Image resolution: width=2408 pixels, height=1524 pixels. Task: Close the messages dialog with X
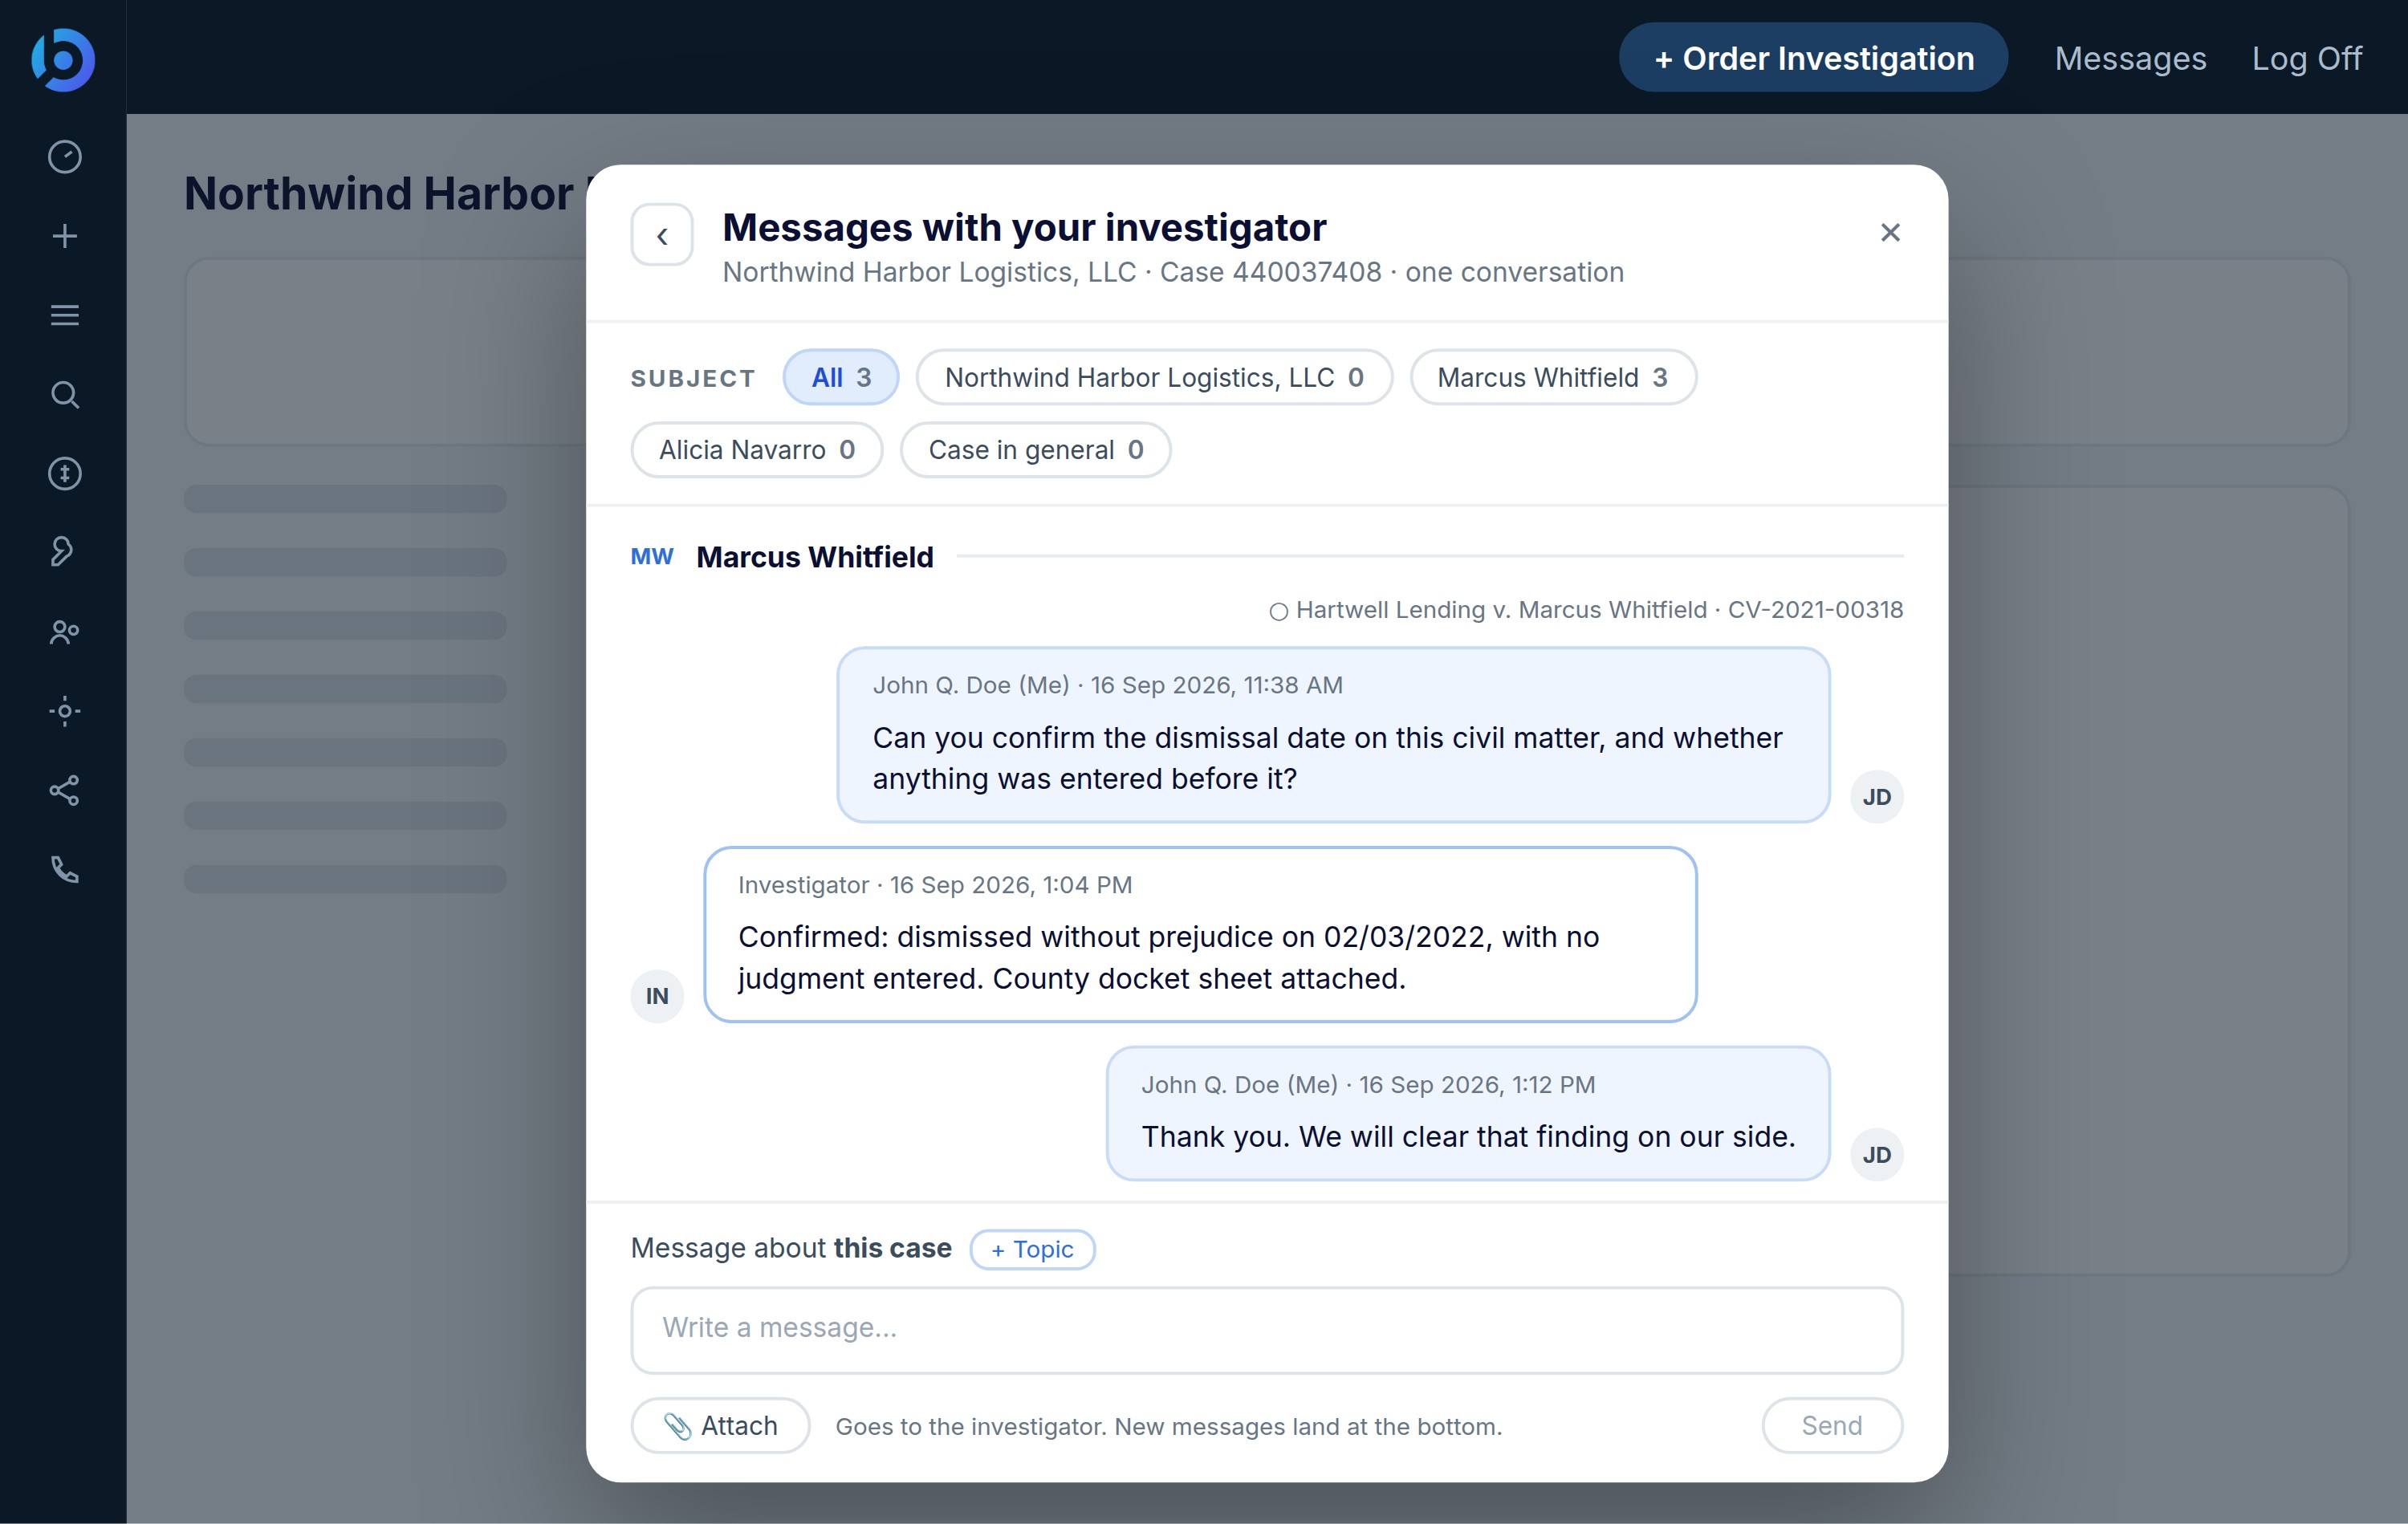[1890, 233]
